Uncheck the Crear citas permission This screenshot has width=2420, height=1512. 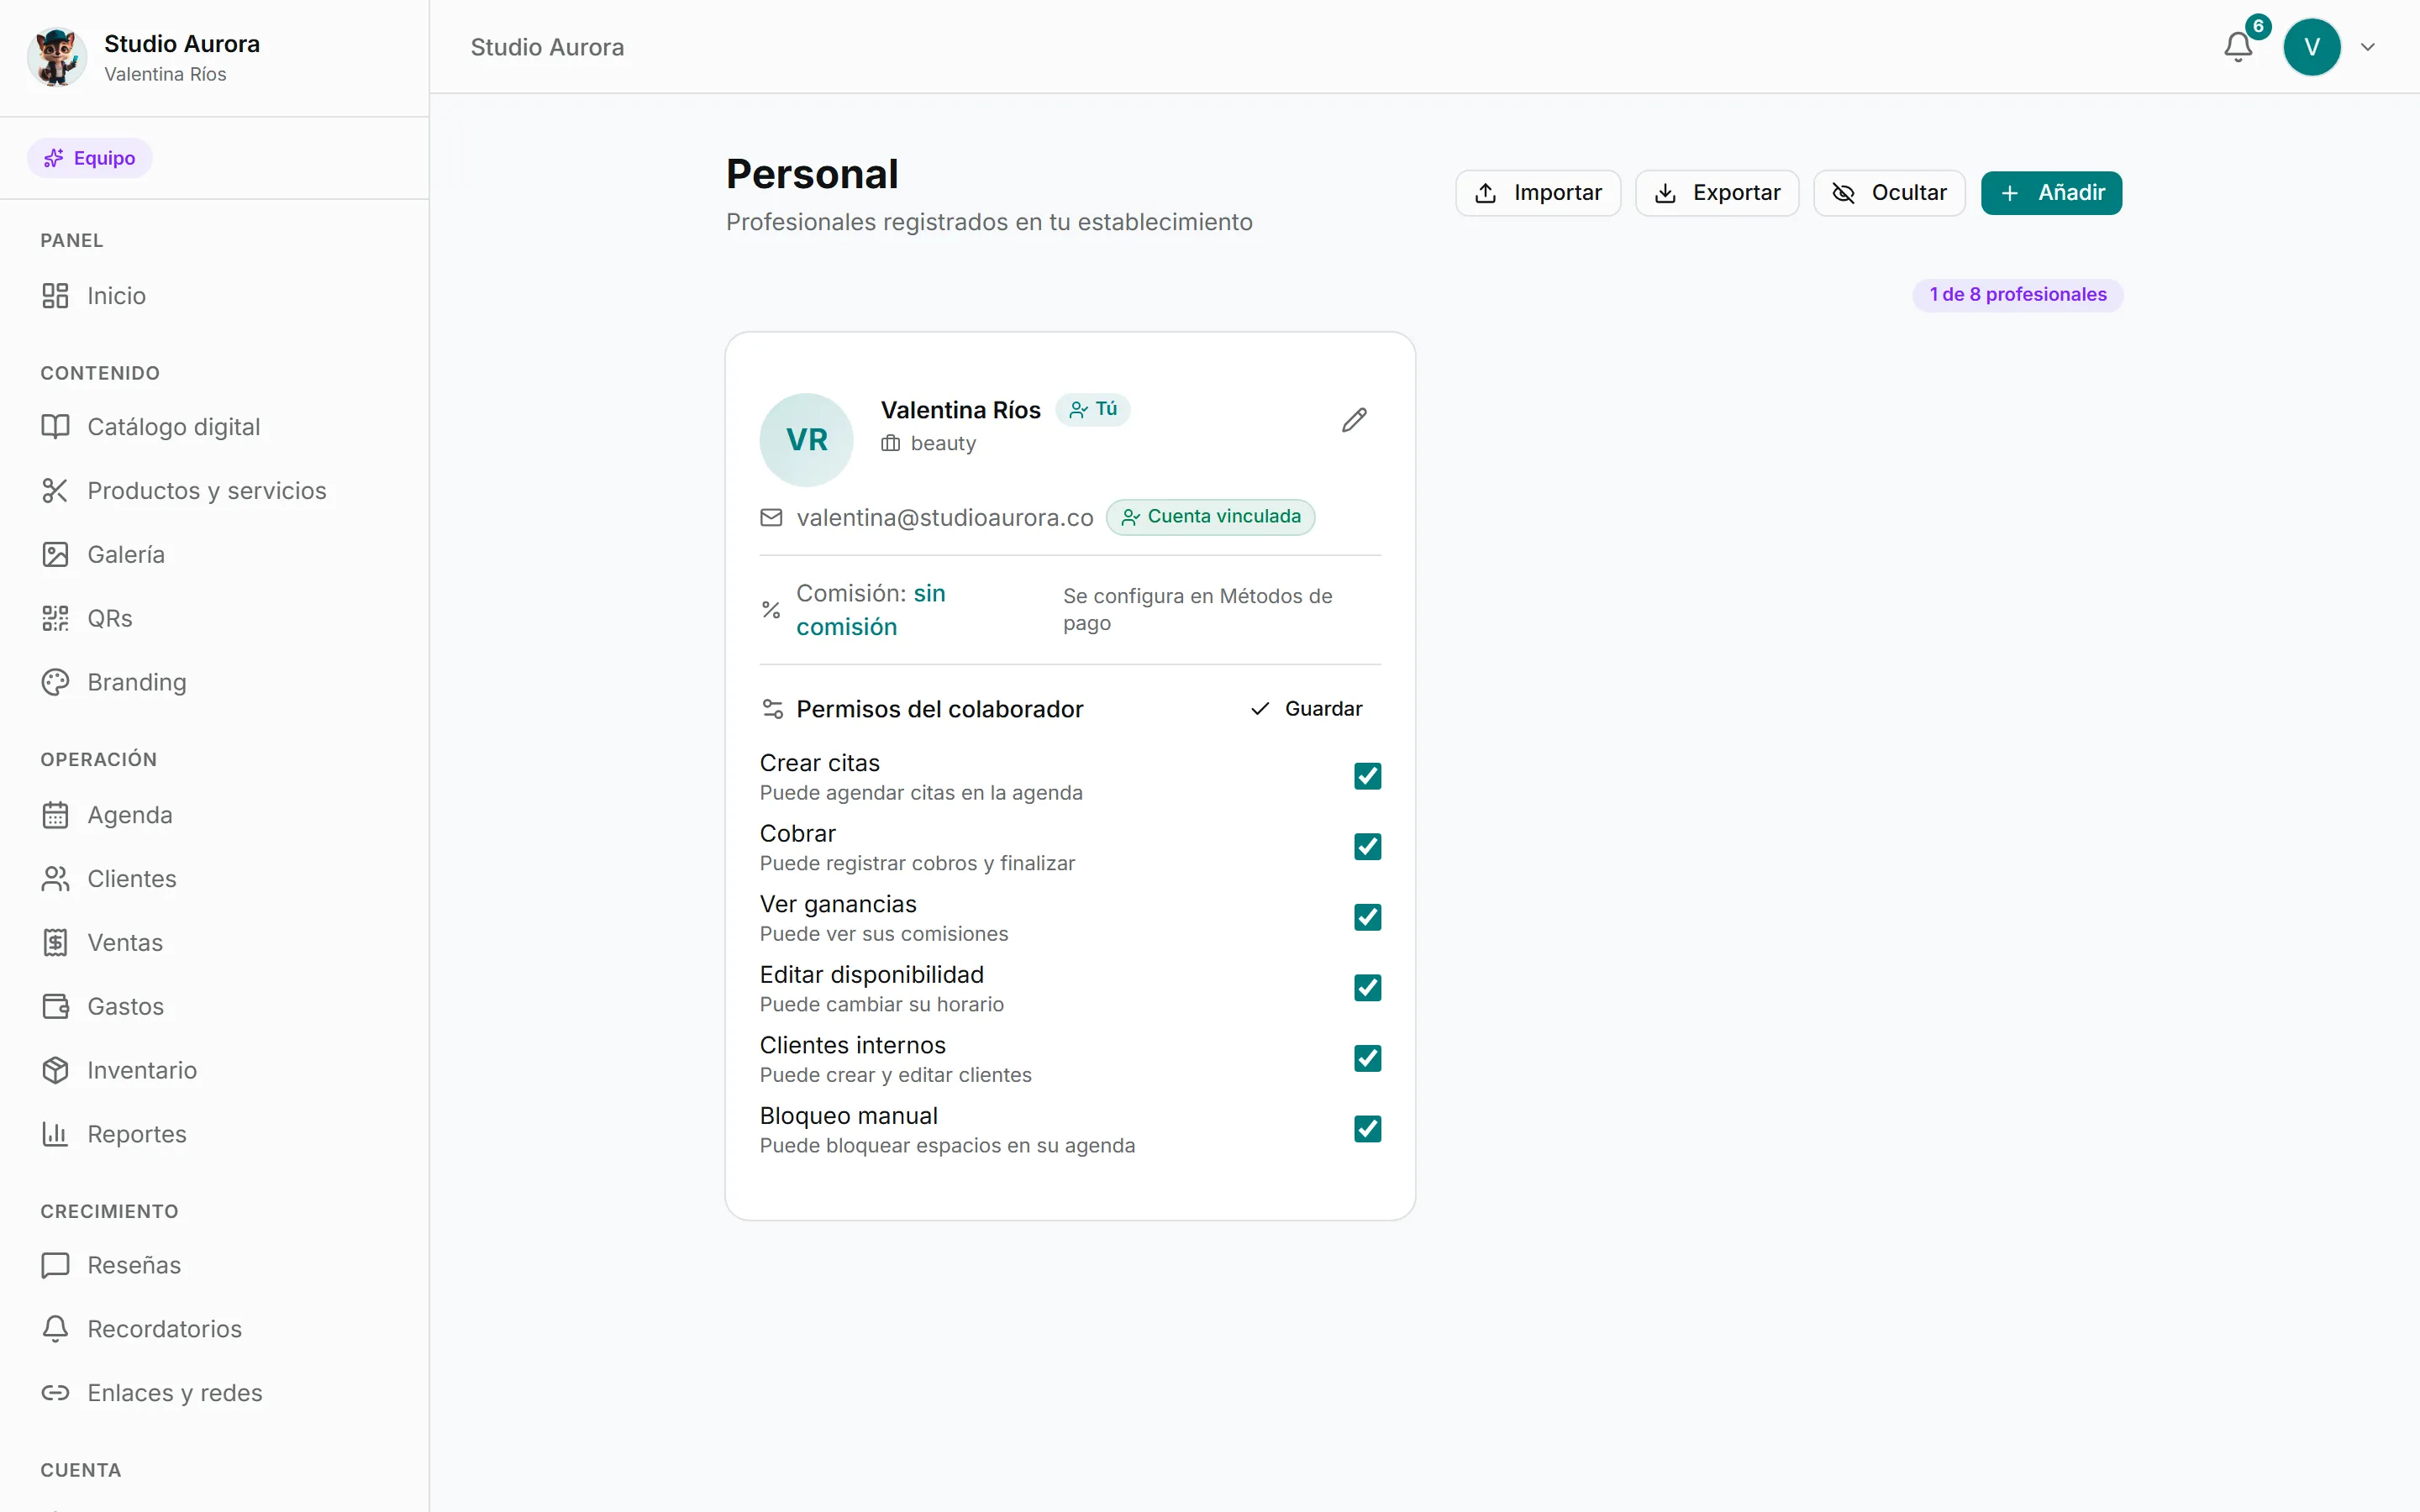click(x=1367, y=776)
